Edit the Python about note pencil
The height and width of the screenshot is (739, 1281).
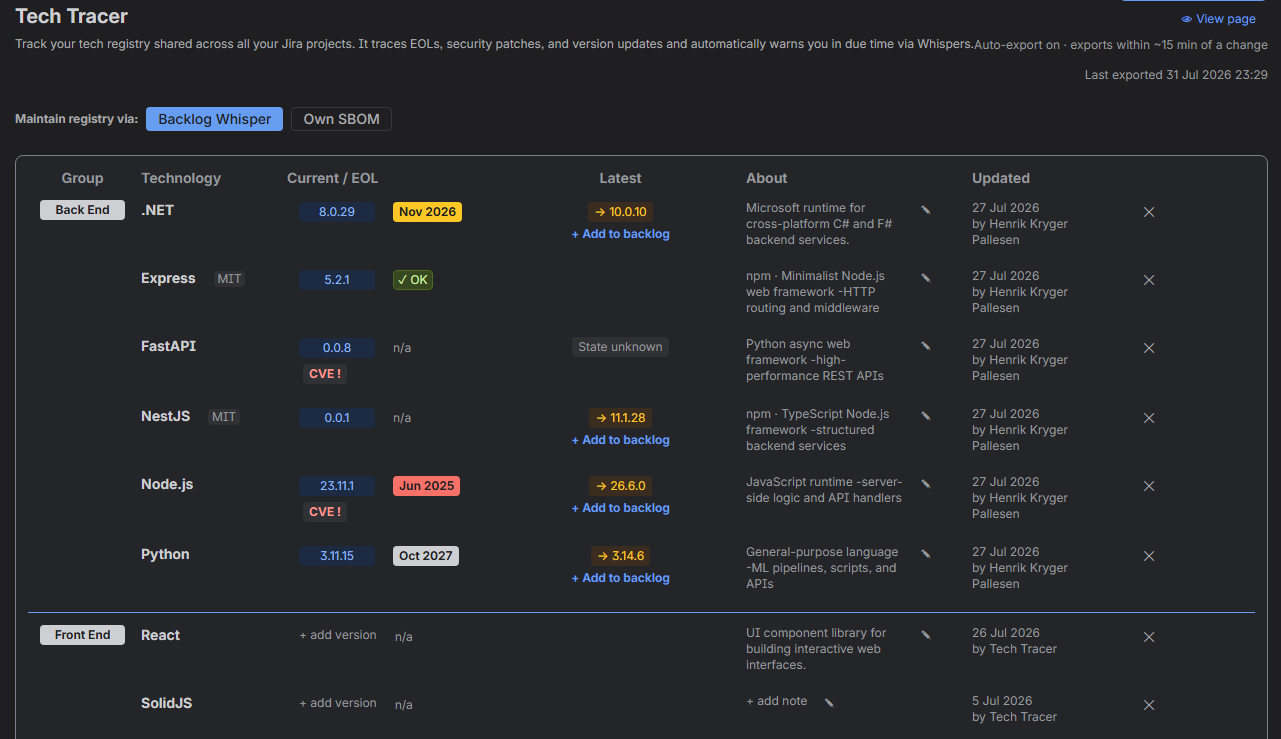[926, 554]
